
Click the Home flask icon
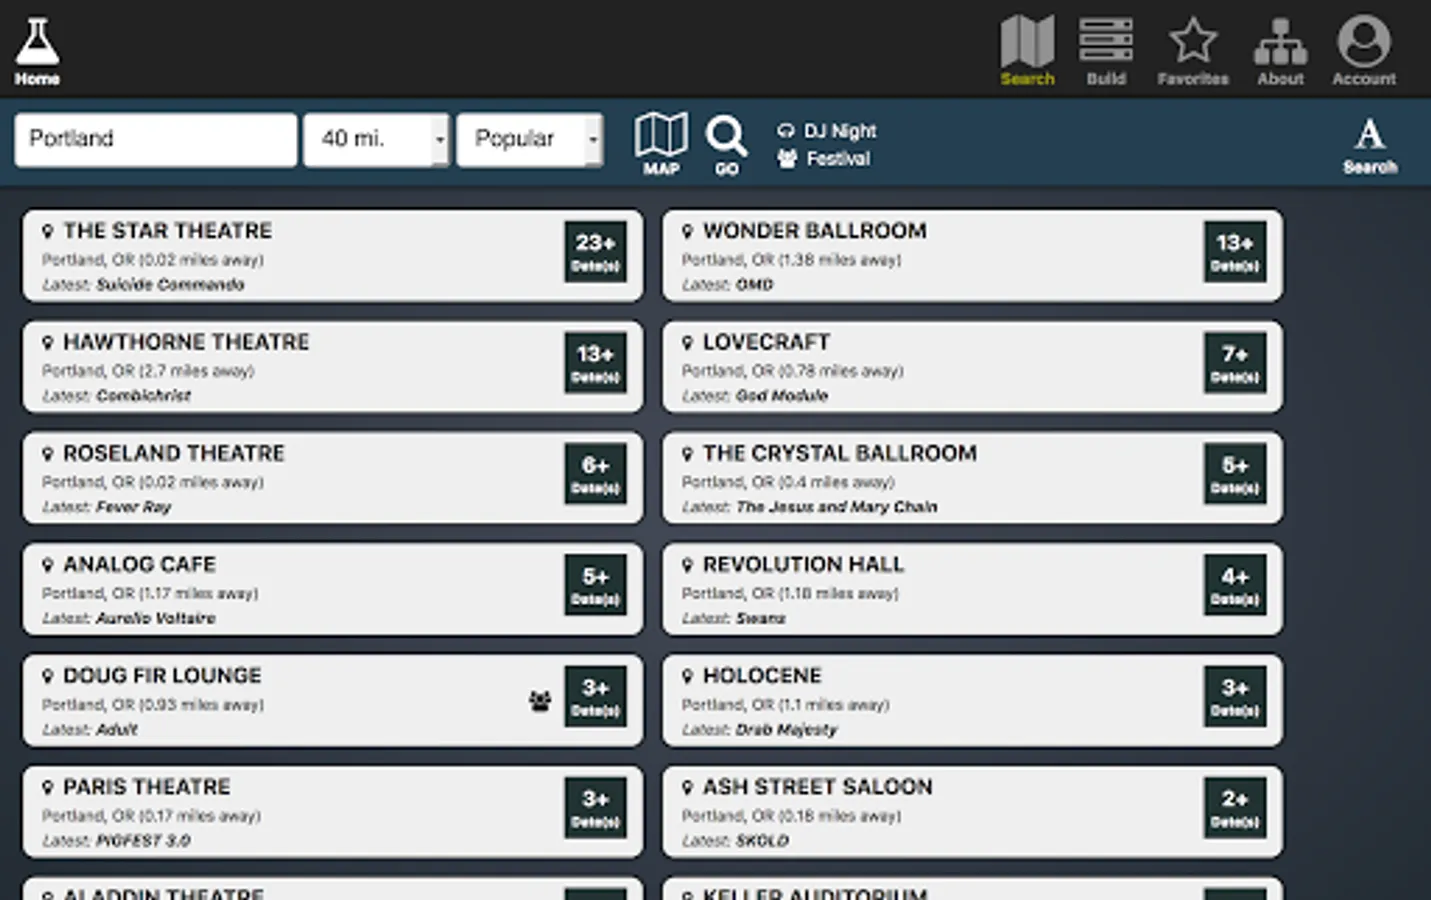click(x=37, y=51)
